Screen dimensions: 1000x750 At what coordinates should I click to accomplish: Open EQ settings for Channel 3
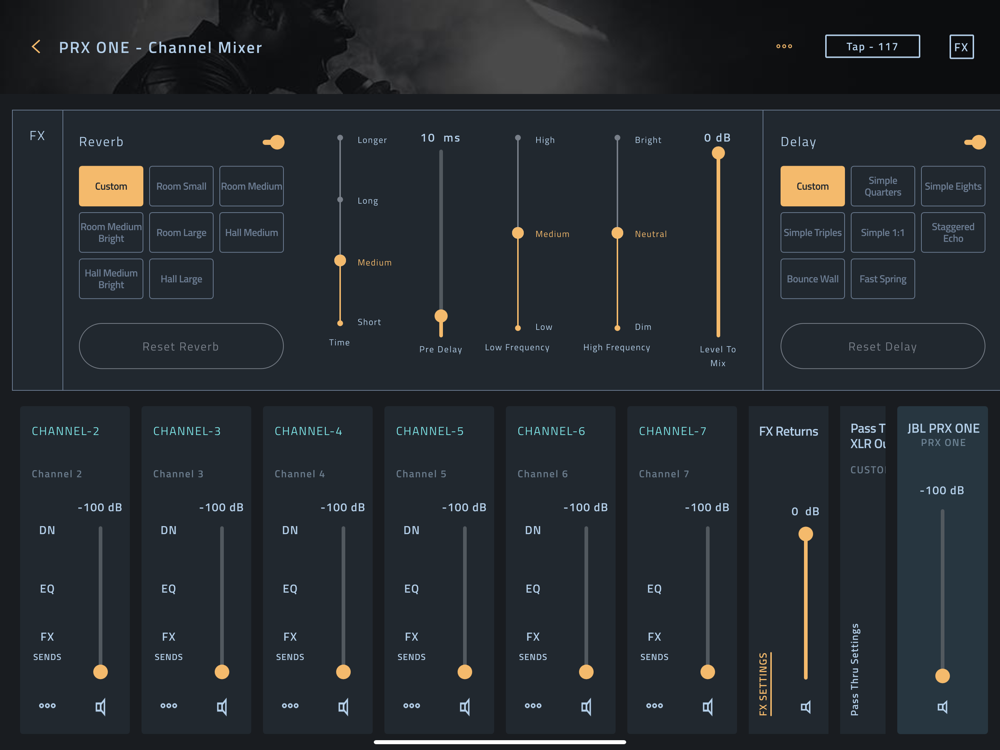(168, 589)
